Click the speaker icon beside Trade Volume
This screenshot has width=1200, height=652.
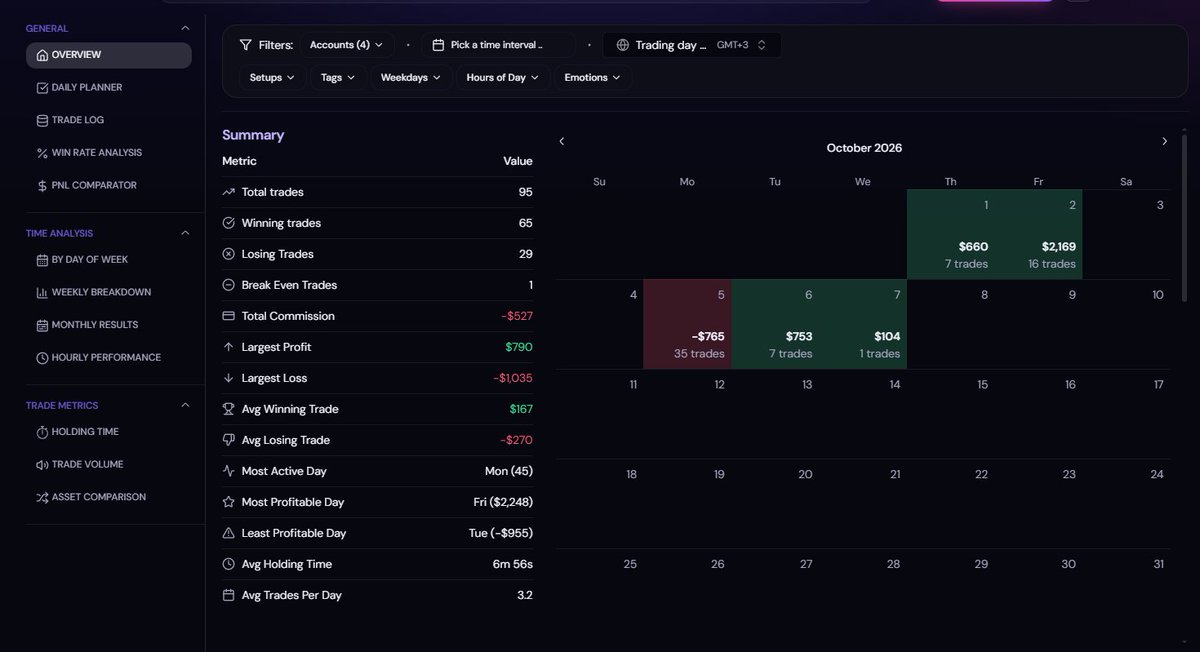point(42,464)
